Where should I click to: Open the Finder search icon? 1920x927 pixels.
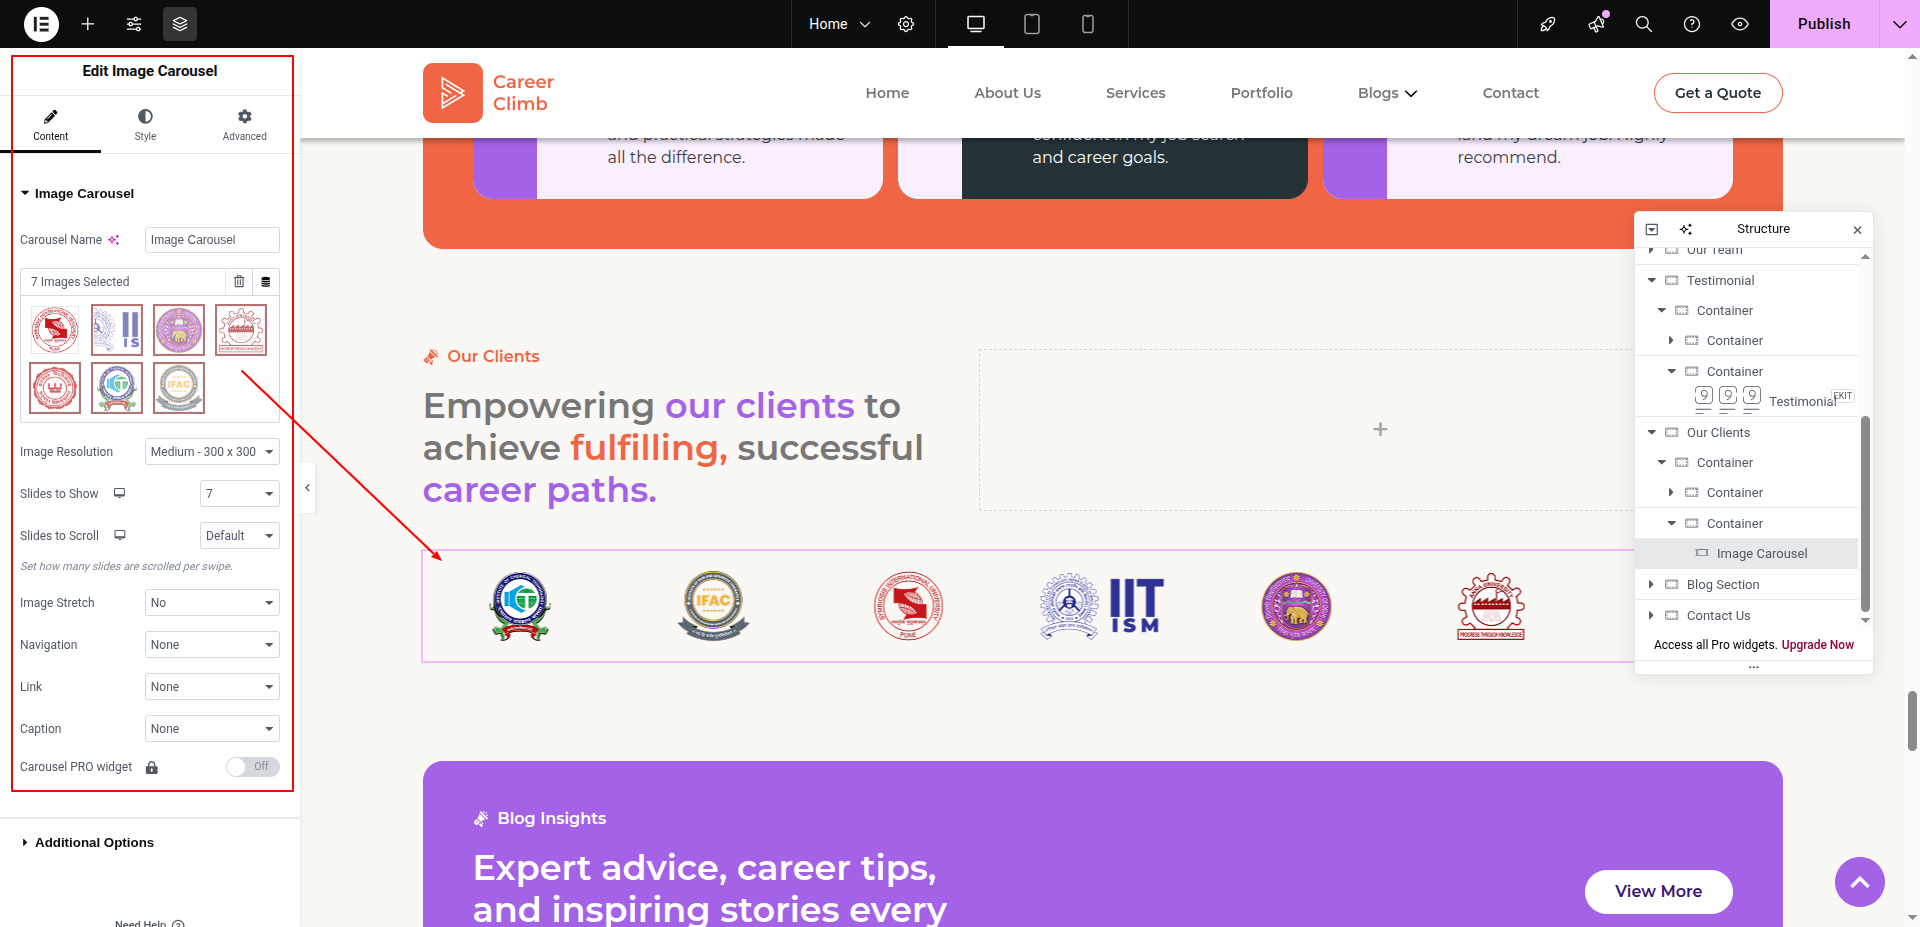(x=1644, y=24)
